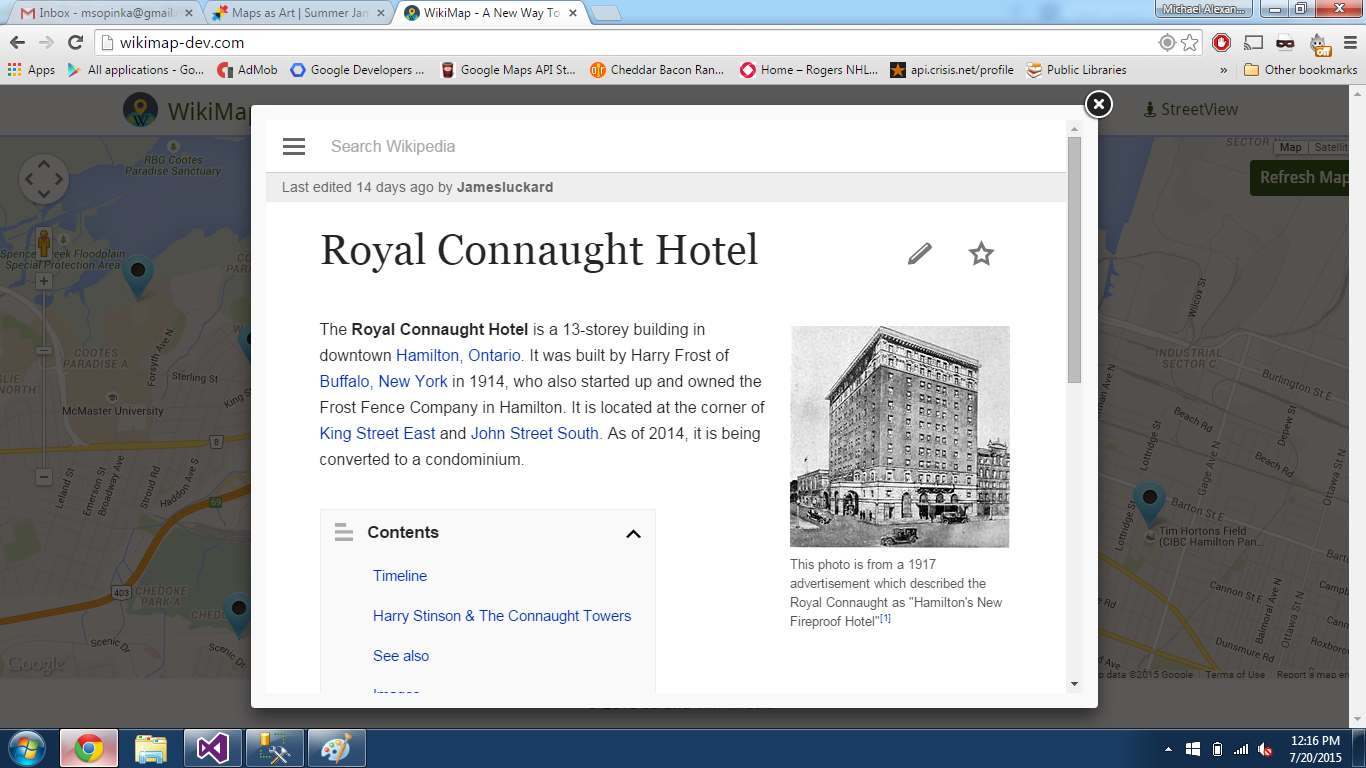Viewport: 1366px width, 768px height.
Task: Click the location target icon in address bar
Action: [x=1166, y=42]
